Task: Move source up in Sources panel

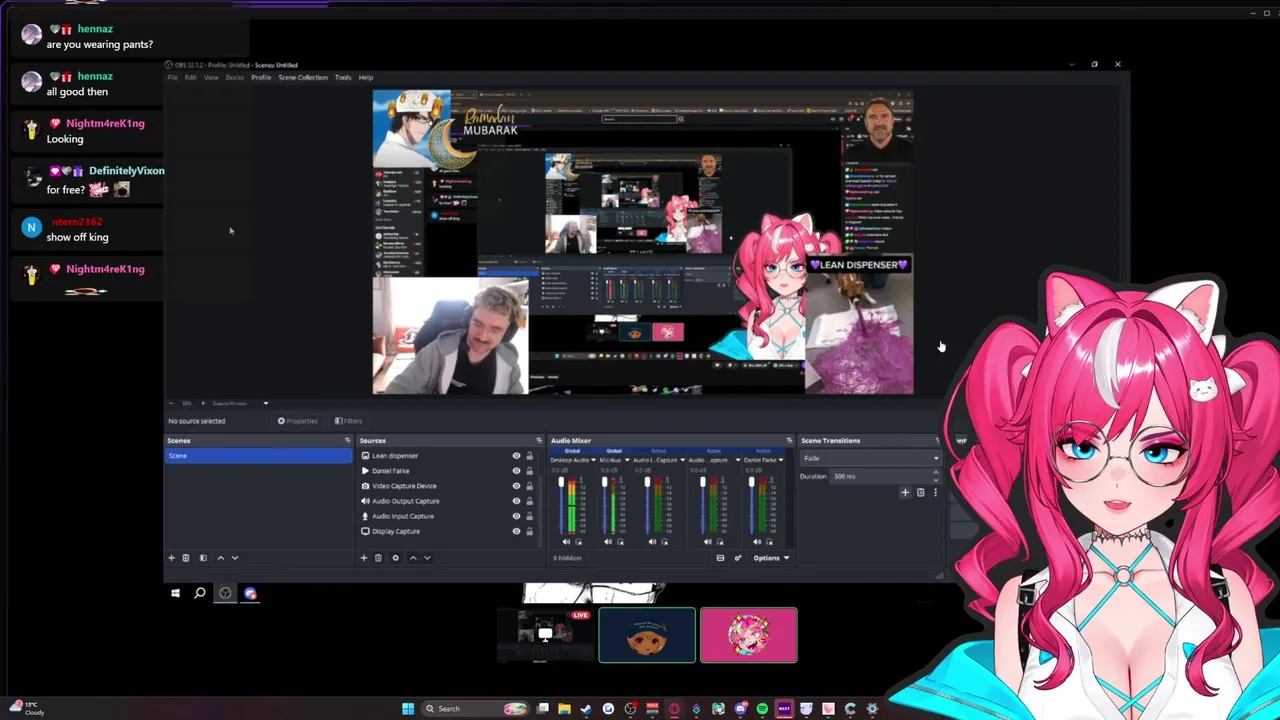Action: tap(413, 558)
